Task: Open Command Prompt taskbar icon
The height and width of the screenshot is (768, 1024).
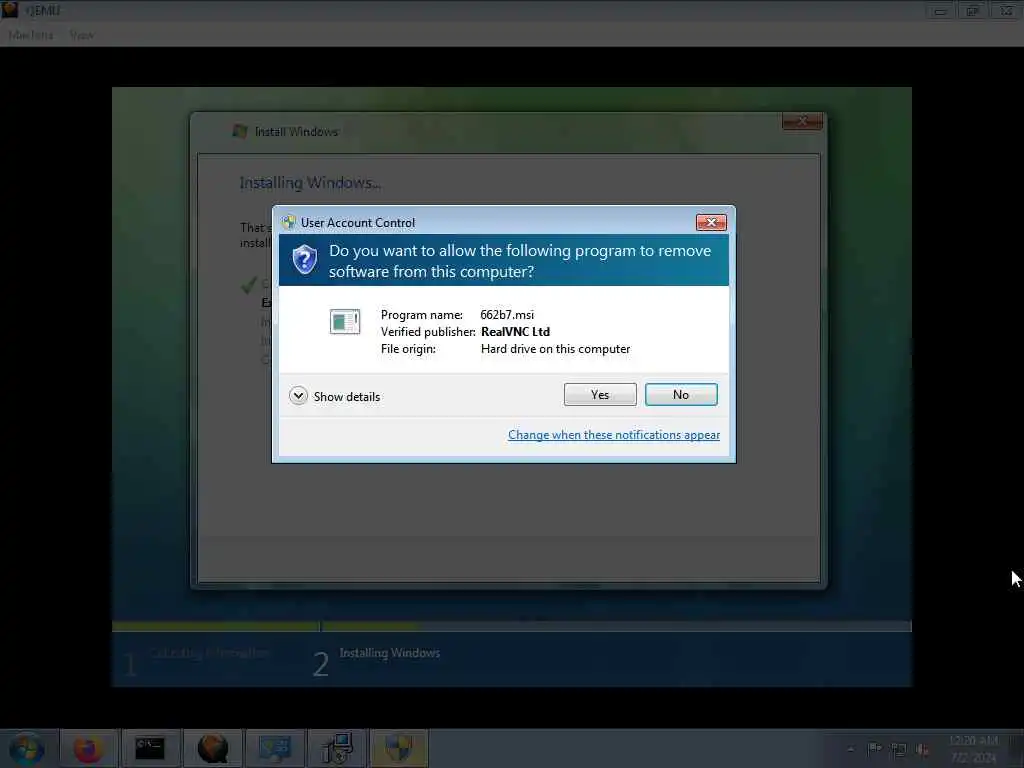Action: point(150,748)
